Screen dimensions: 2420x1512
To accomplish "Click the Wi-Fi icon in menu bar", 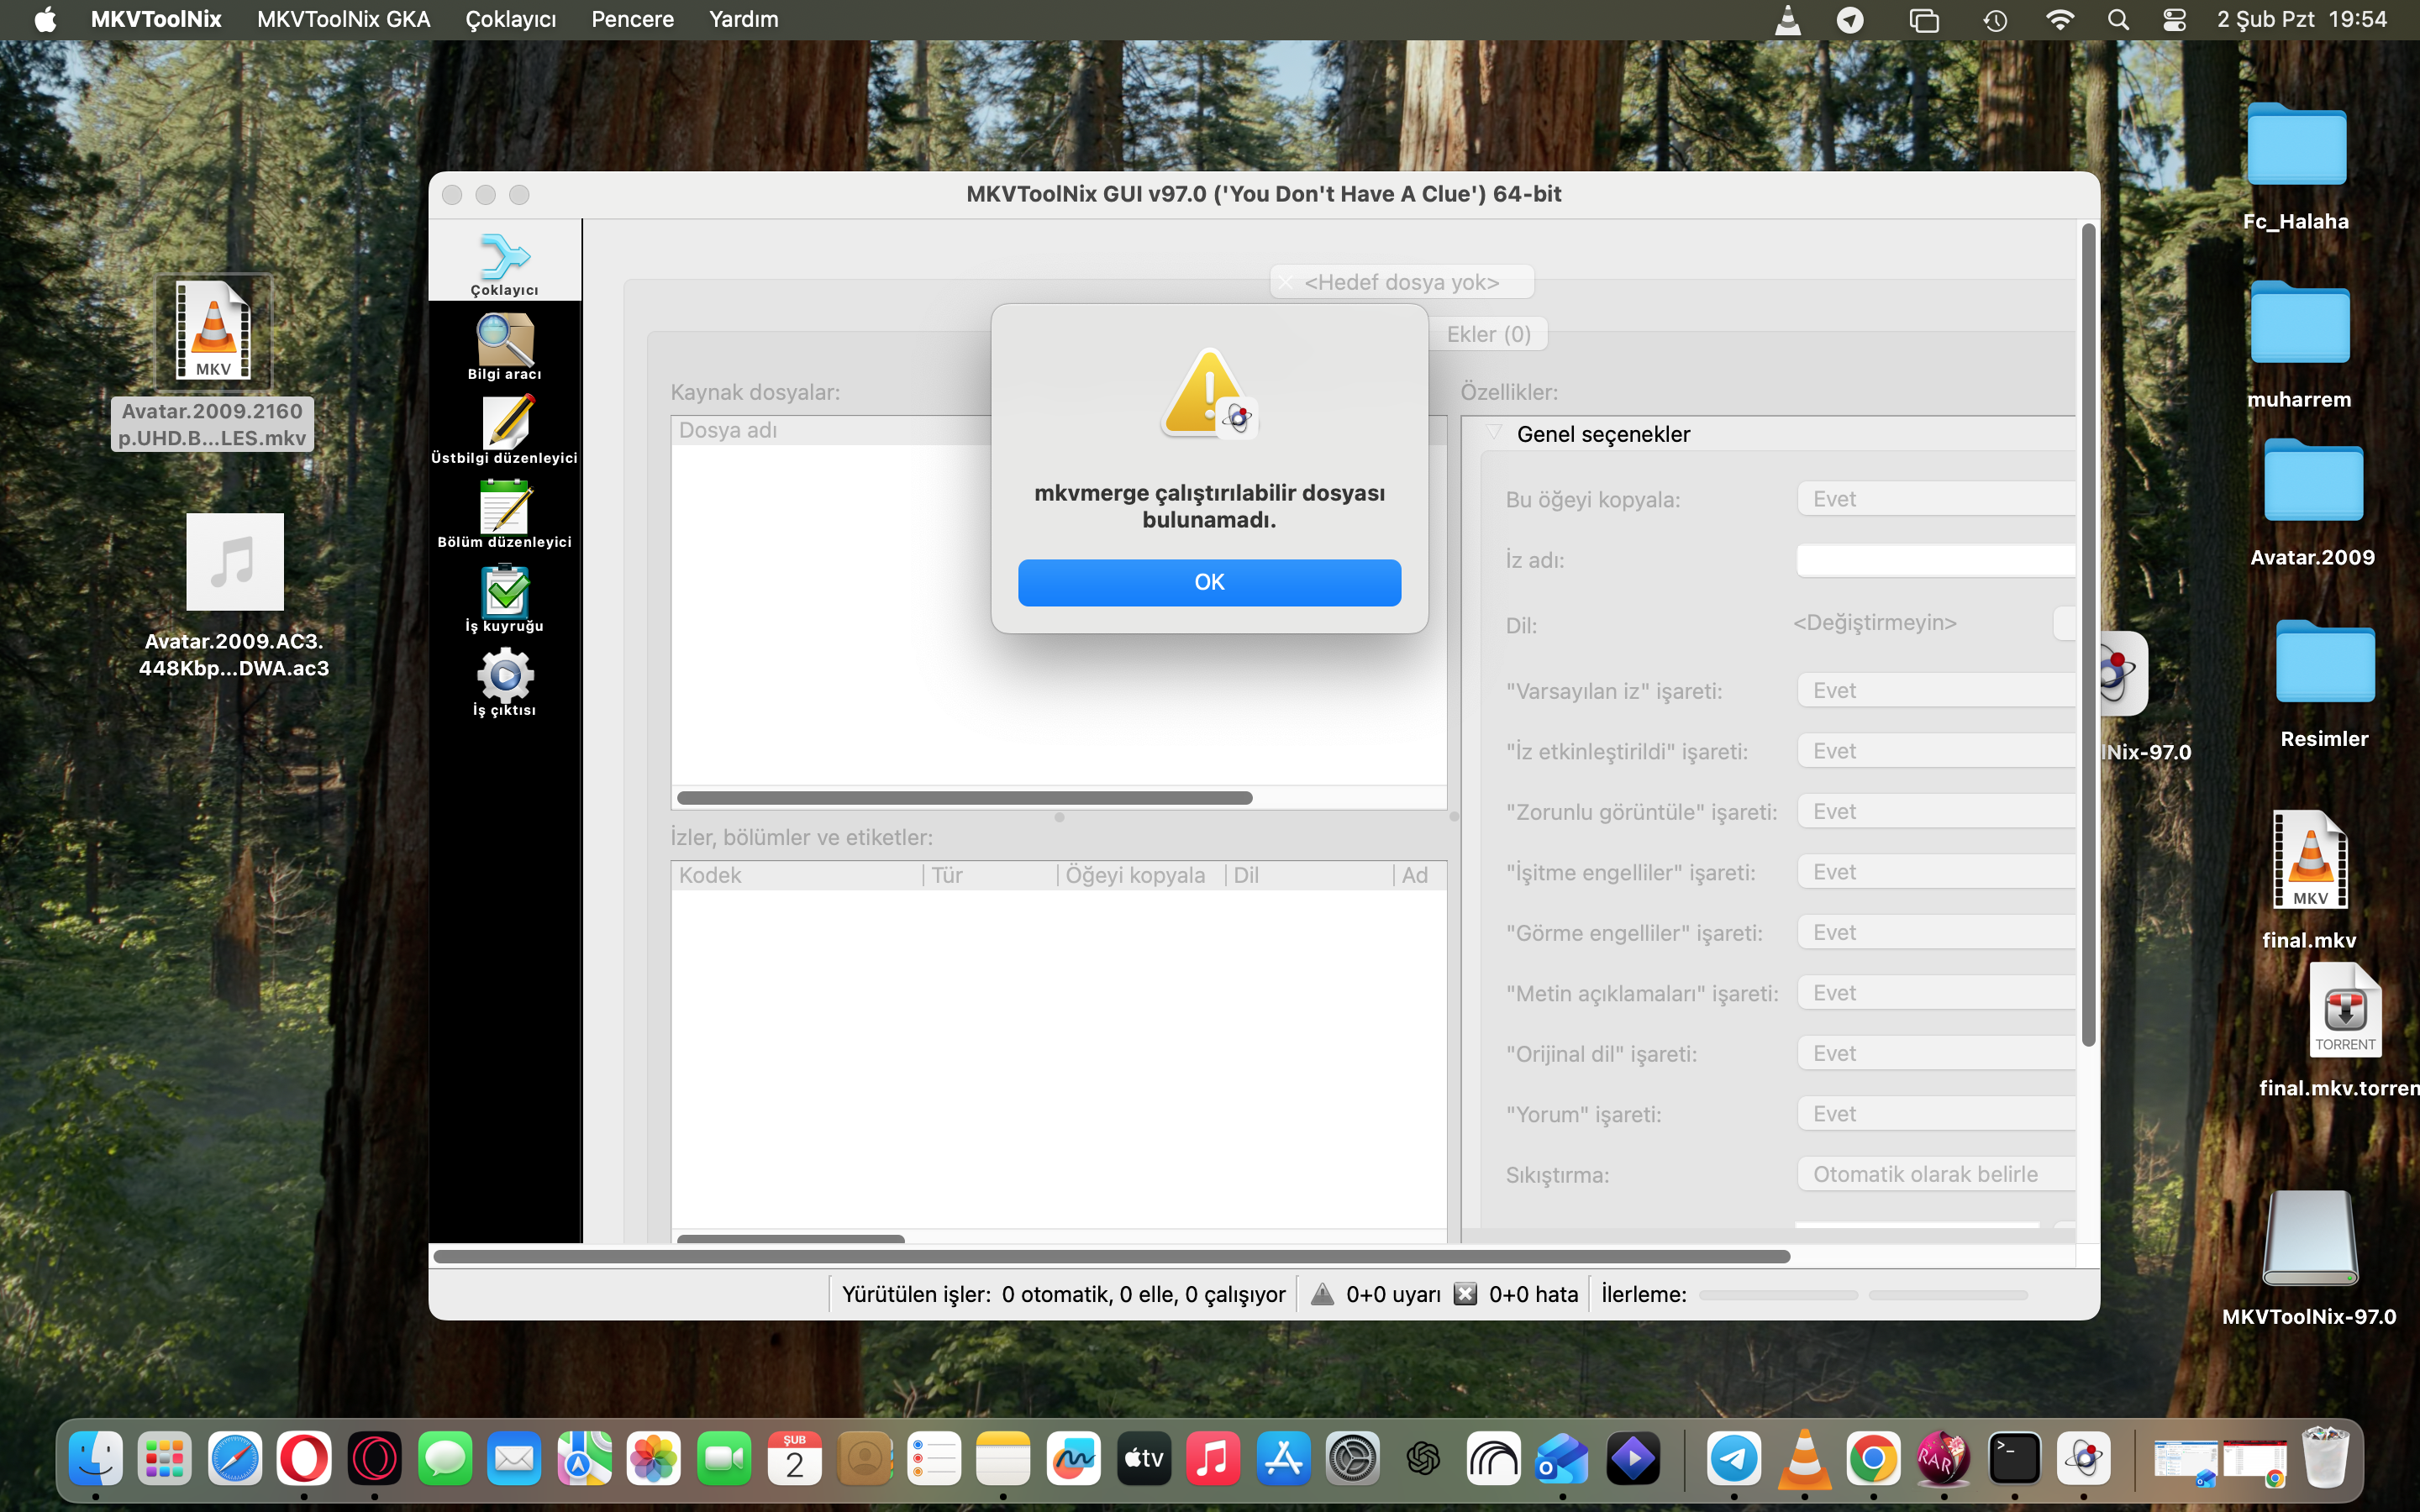I will tap(2059, 20).
